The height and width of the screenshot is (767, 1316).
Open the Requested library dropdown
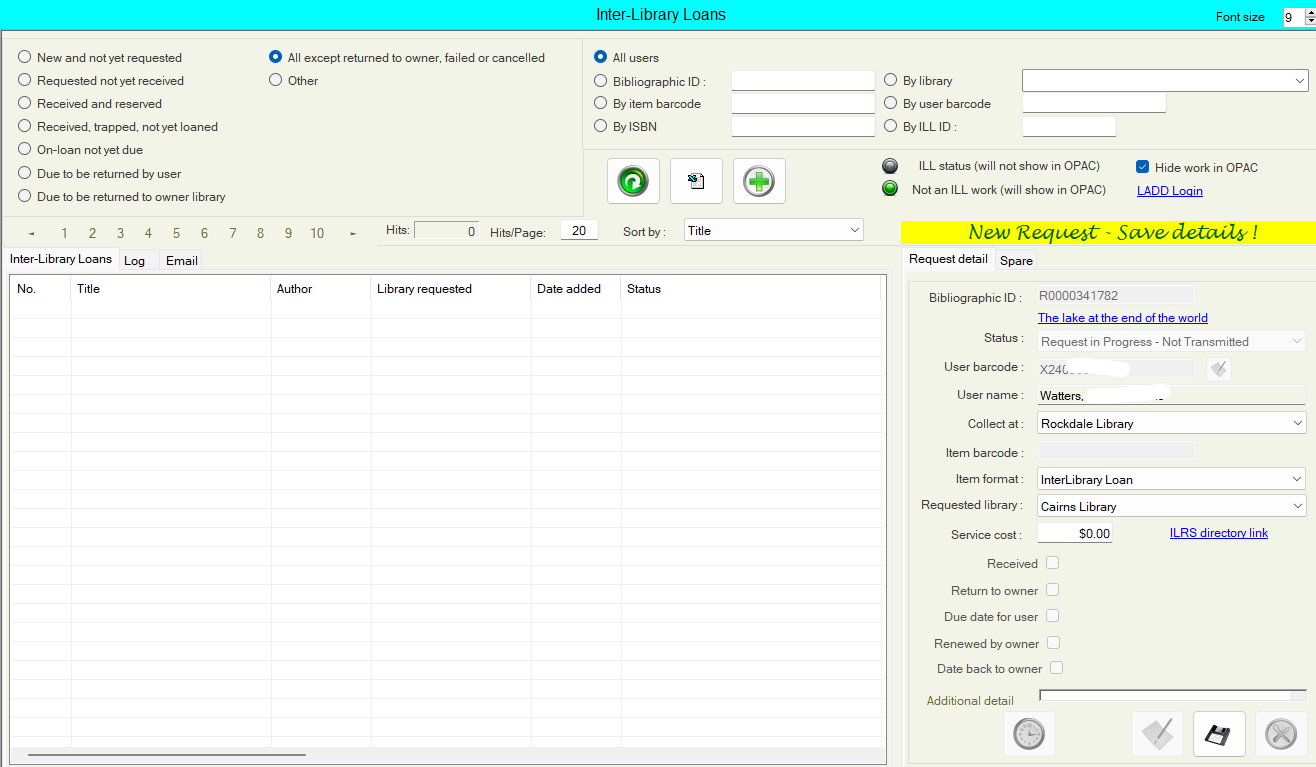click(x=1171, y=507)
